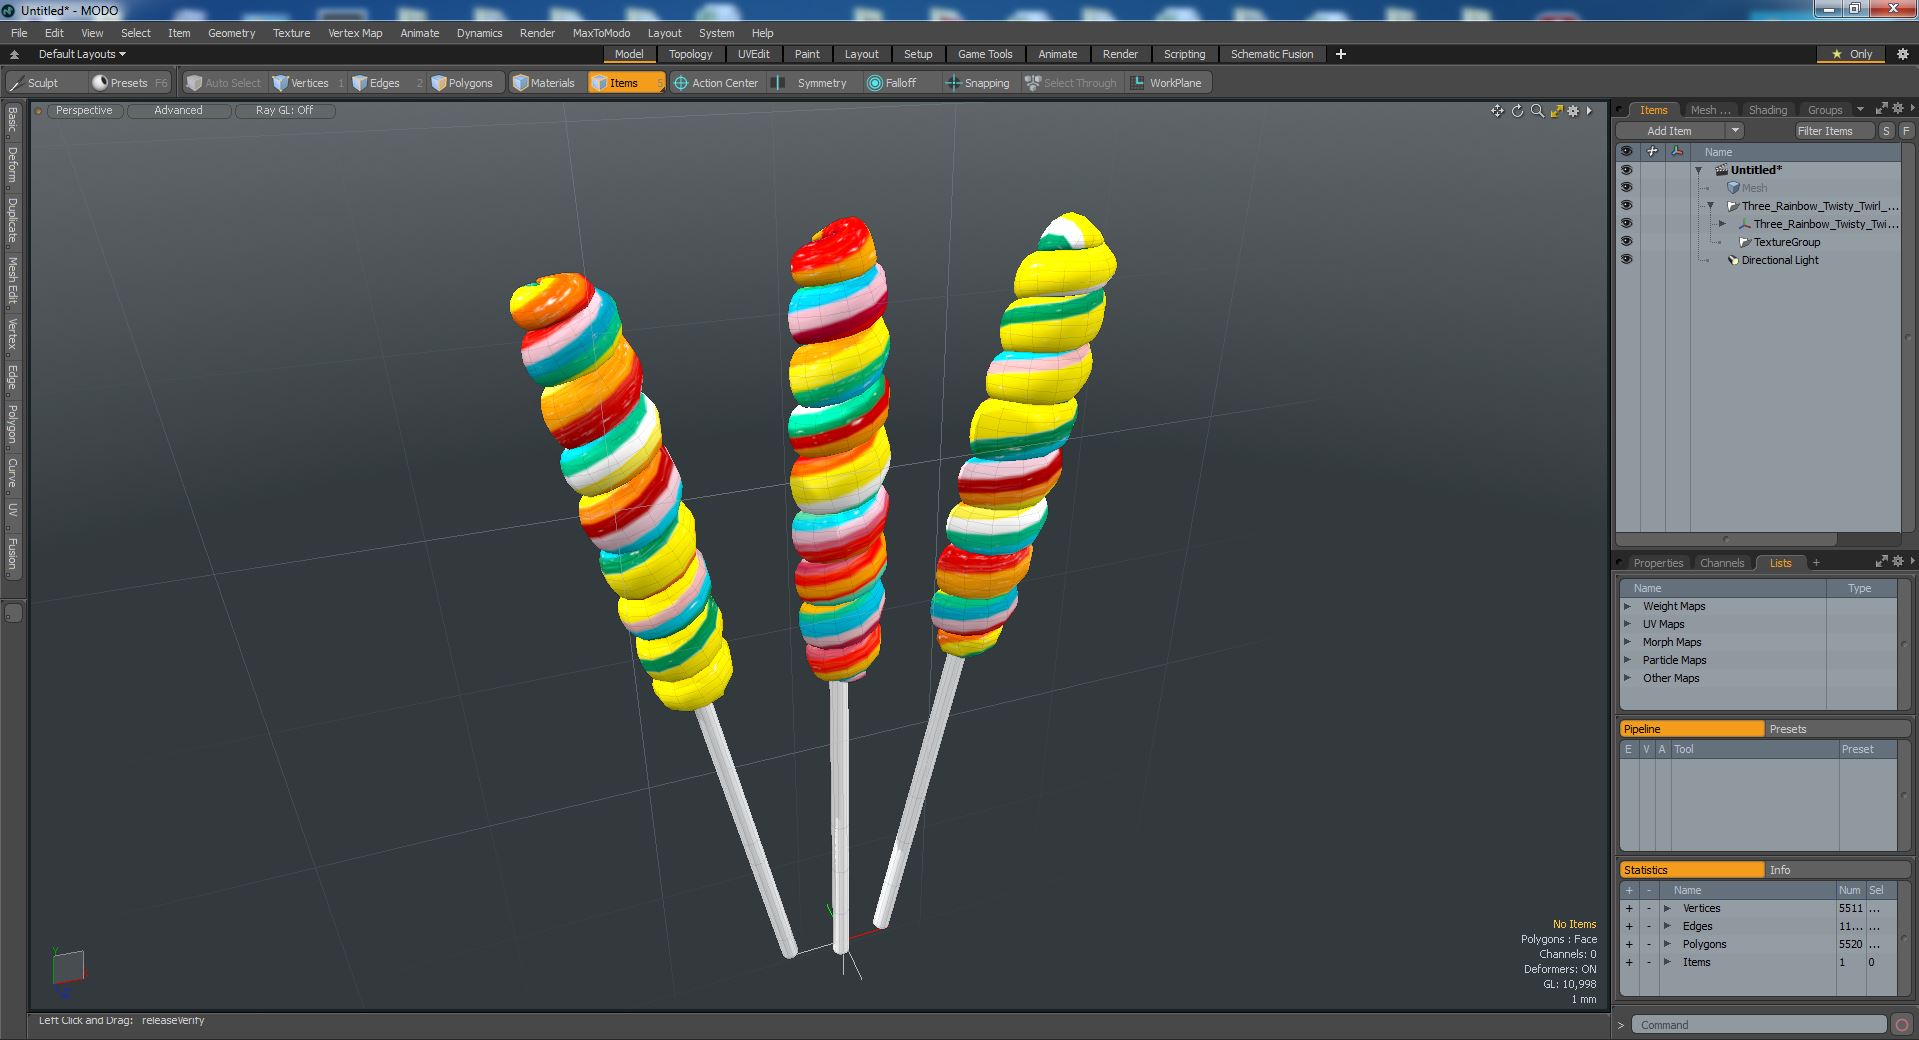Add a new tab in Properties panel
The height and width of the screenshot is (1040, 1919).
point(1816,563)
